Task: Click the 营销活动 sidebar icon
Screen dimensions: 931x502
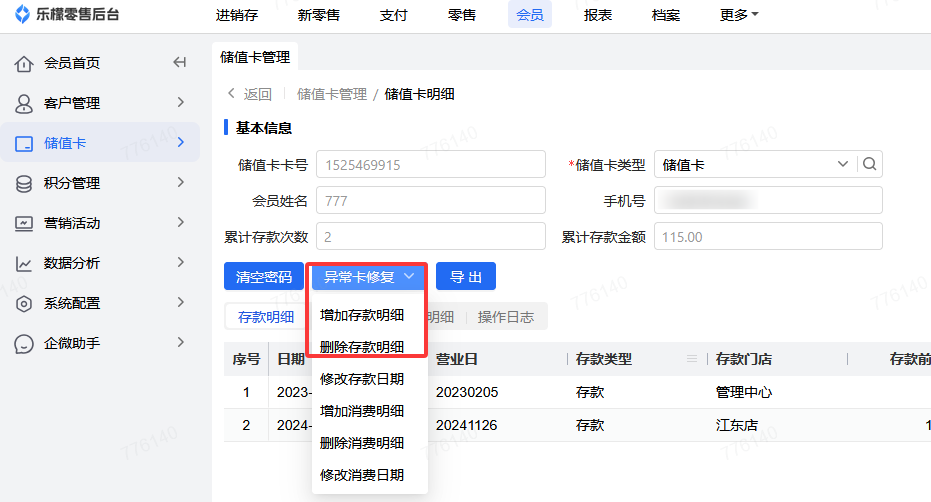Action: (24, 224)
